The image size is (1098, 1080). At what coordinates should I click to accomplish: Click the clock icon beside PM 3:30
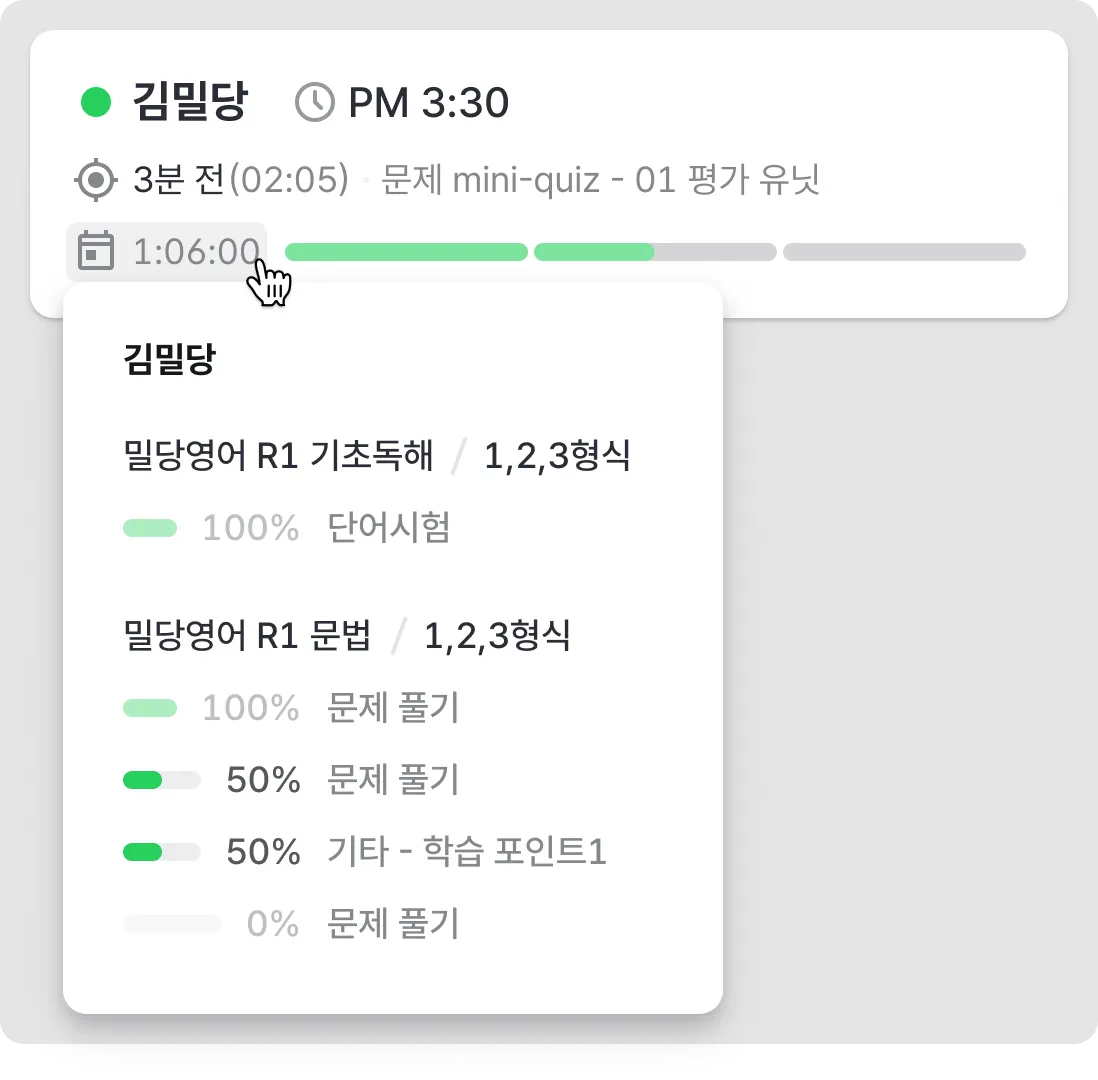315,102
